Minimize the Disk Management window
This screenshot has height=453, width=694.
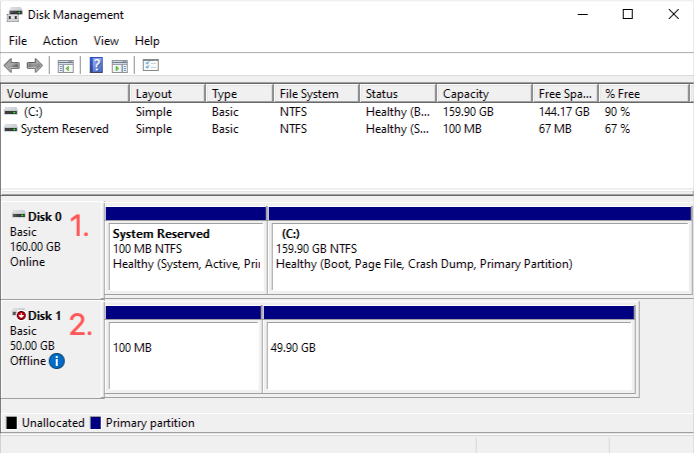click(x=583, y=15)
